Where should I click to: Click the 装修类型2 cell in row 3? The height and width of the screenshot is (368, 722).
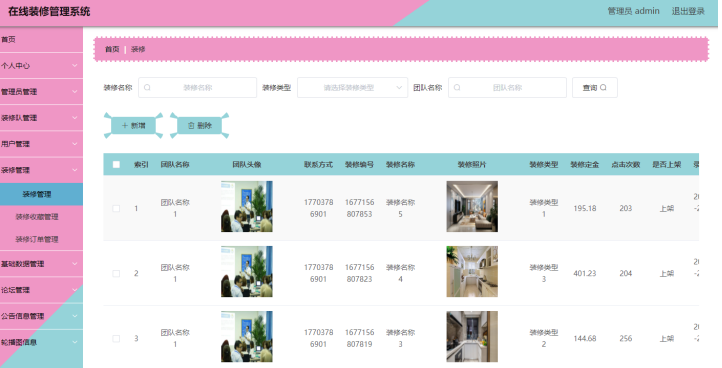[x=544, y=339]
